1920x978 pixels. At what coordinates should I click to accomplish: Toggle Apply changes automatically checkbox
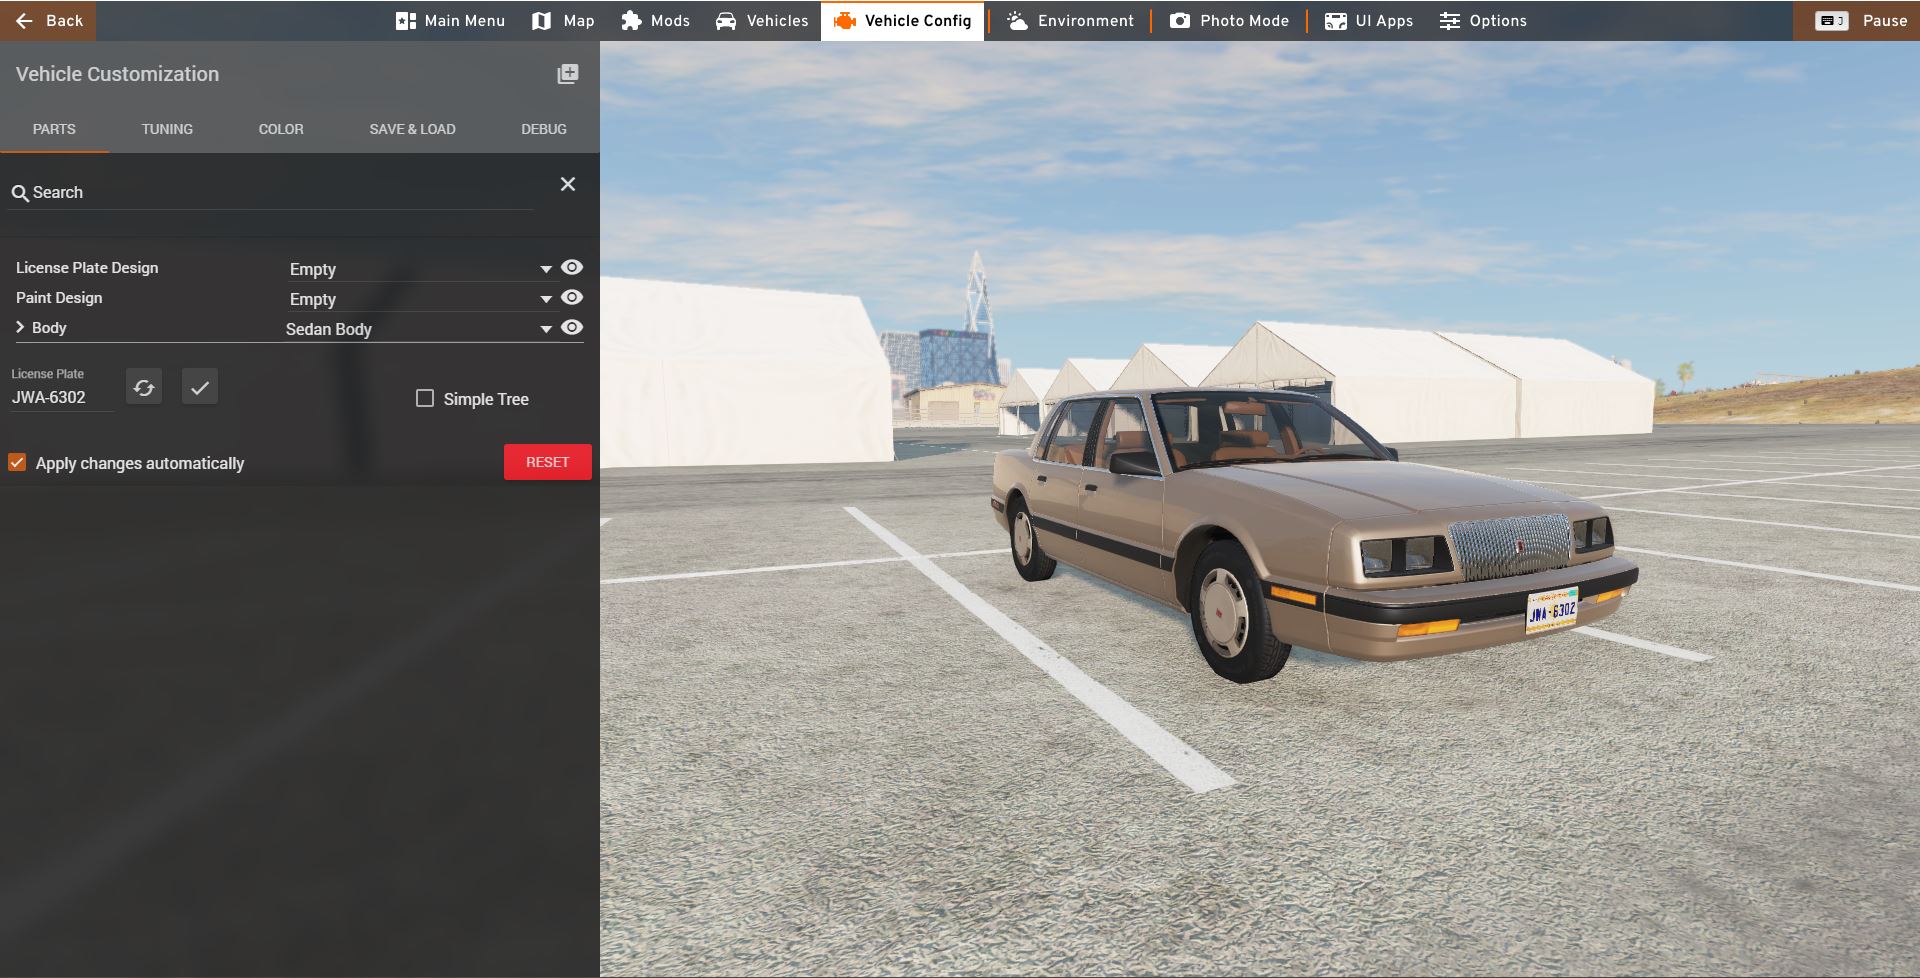(x=17, y=462)
